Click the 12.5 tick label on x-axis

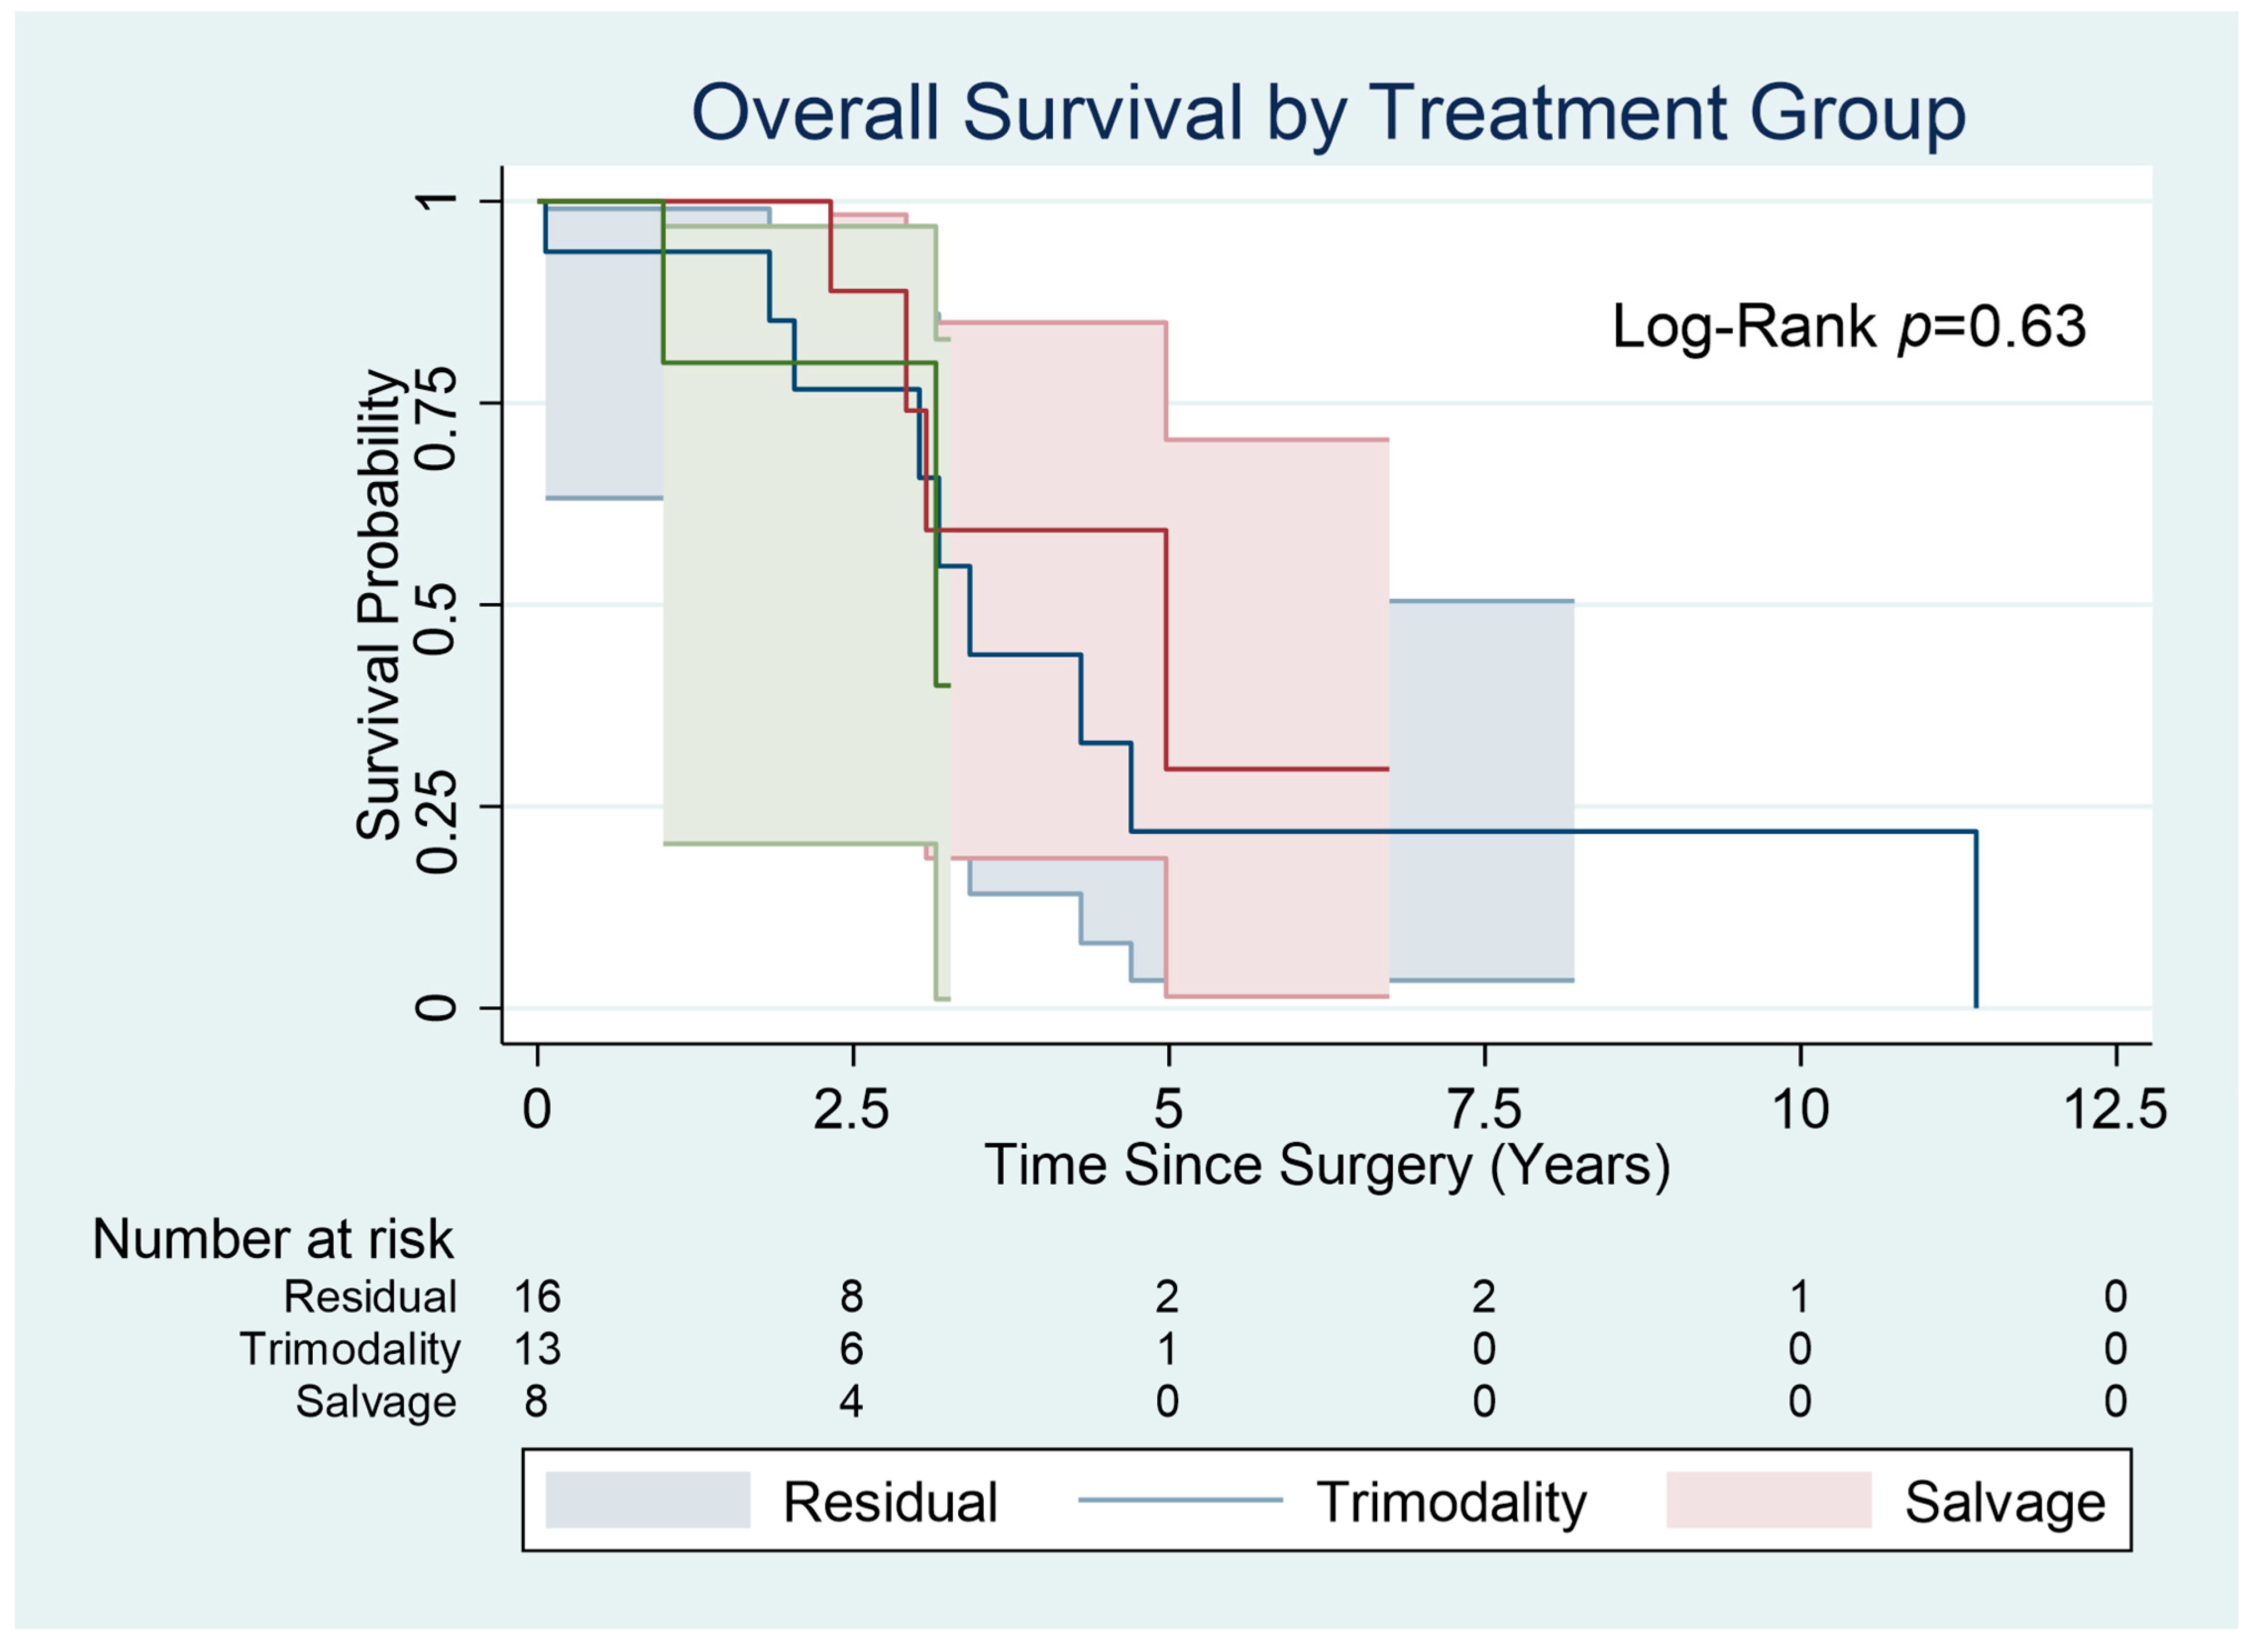pyautogui.click(x=2114, y=1109)
